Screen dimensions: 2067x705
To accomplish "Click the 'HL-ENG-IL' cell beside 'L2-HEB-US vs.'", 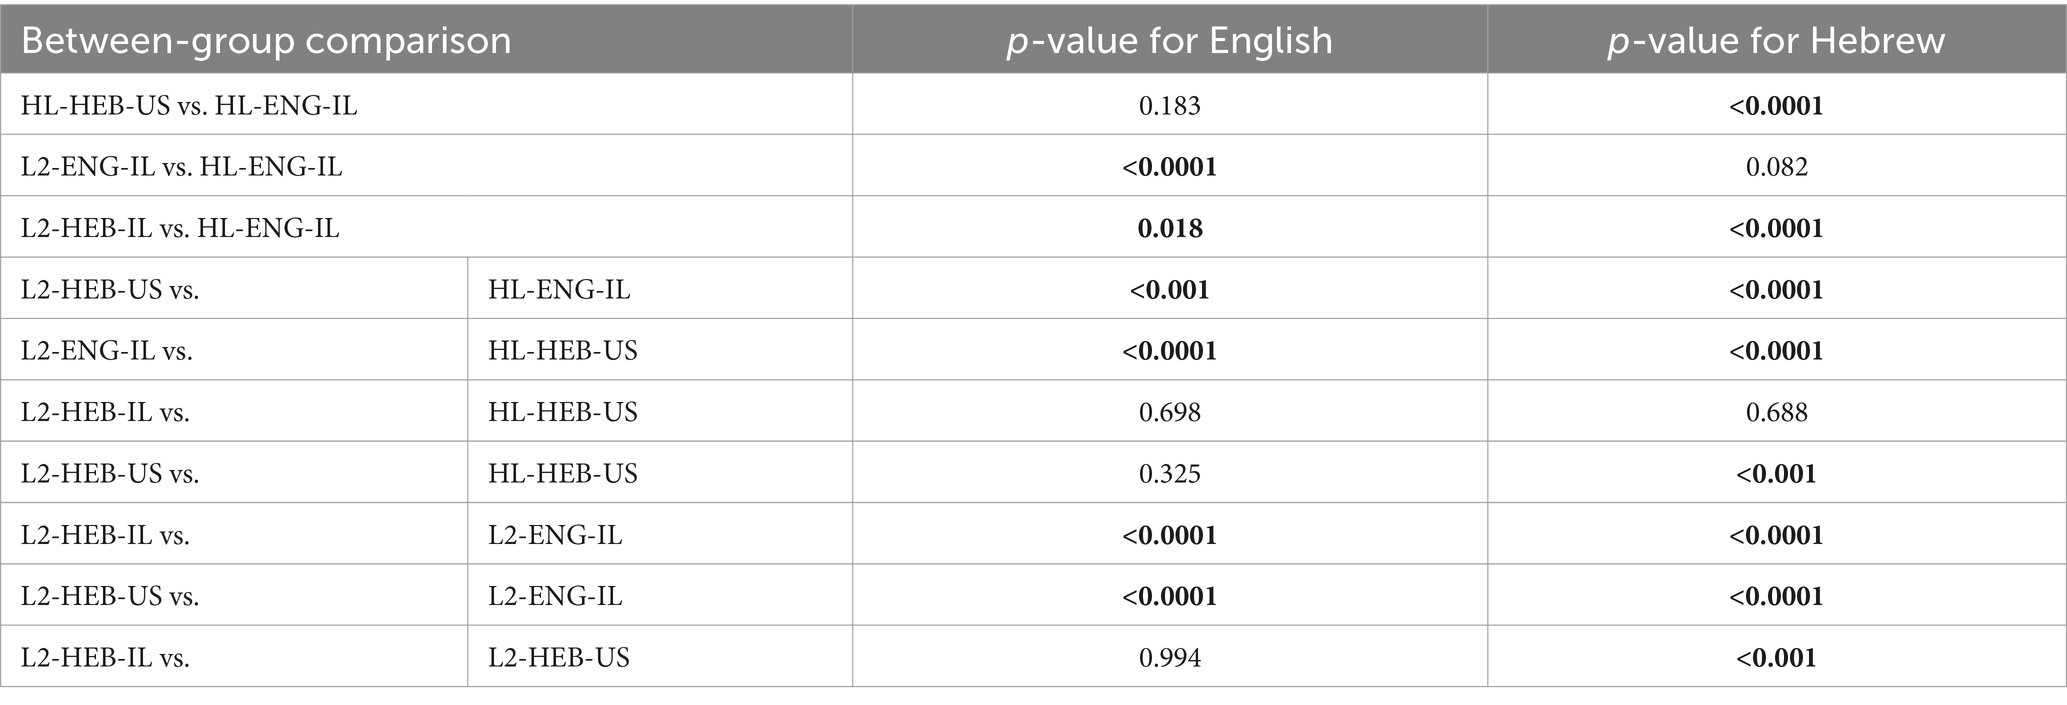I will click(559, 289).
